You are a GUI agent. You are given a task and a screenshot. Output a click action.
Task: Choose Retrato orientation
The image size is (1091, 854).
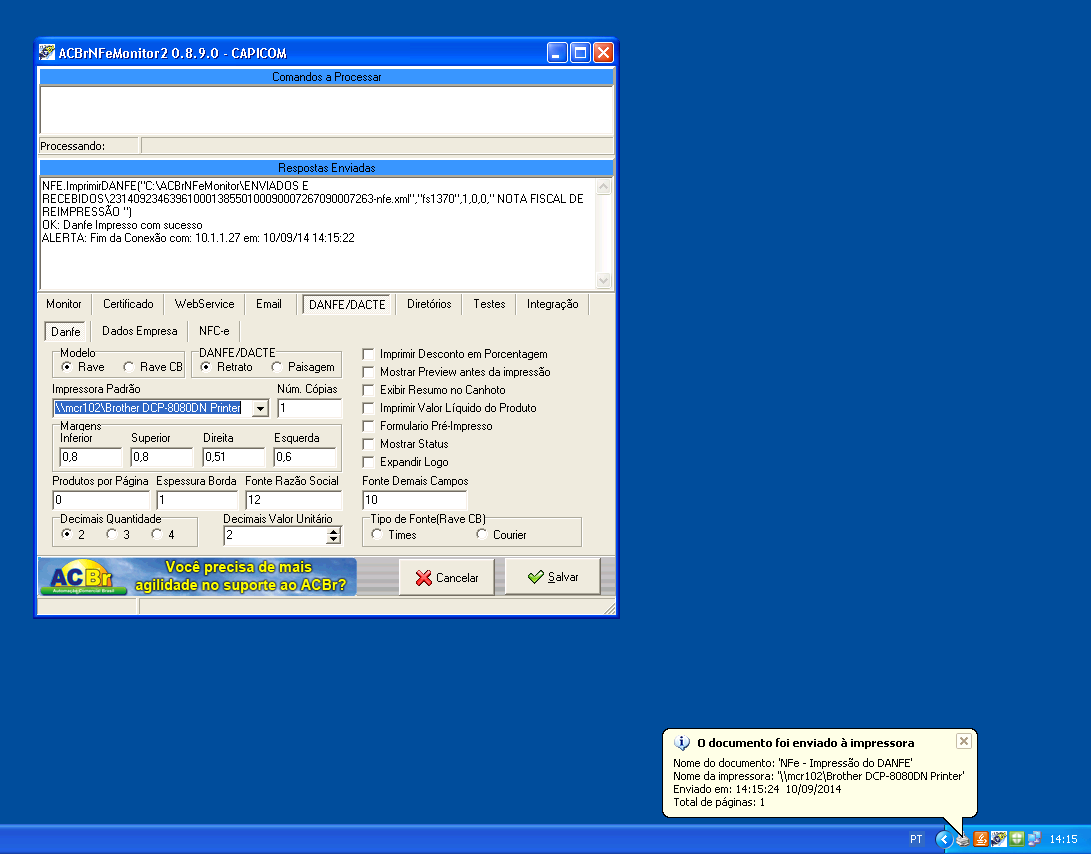(x=206, y=367)
